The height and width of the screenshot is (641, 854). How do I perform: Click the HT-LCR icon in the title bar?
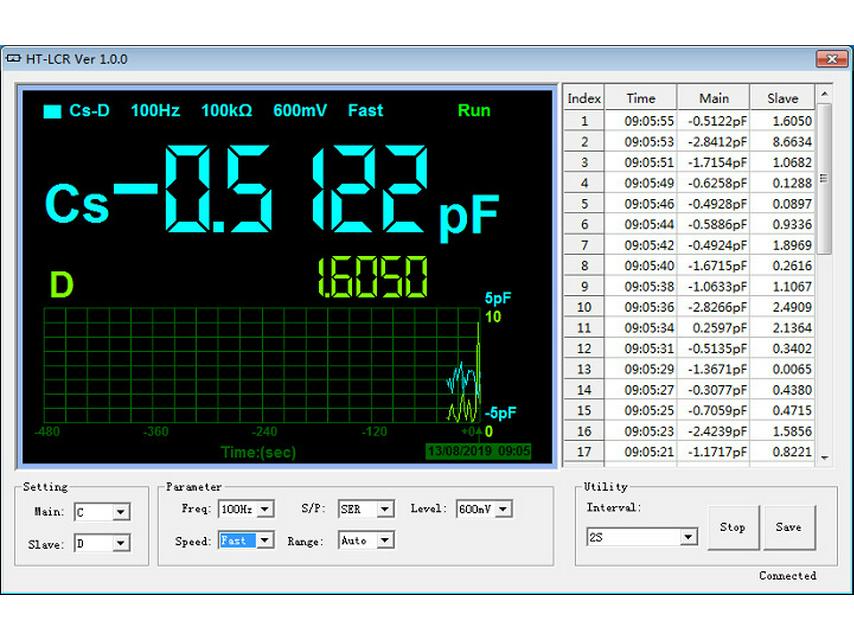[x=12, y=59]
